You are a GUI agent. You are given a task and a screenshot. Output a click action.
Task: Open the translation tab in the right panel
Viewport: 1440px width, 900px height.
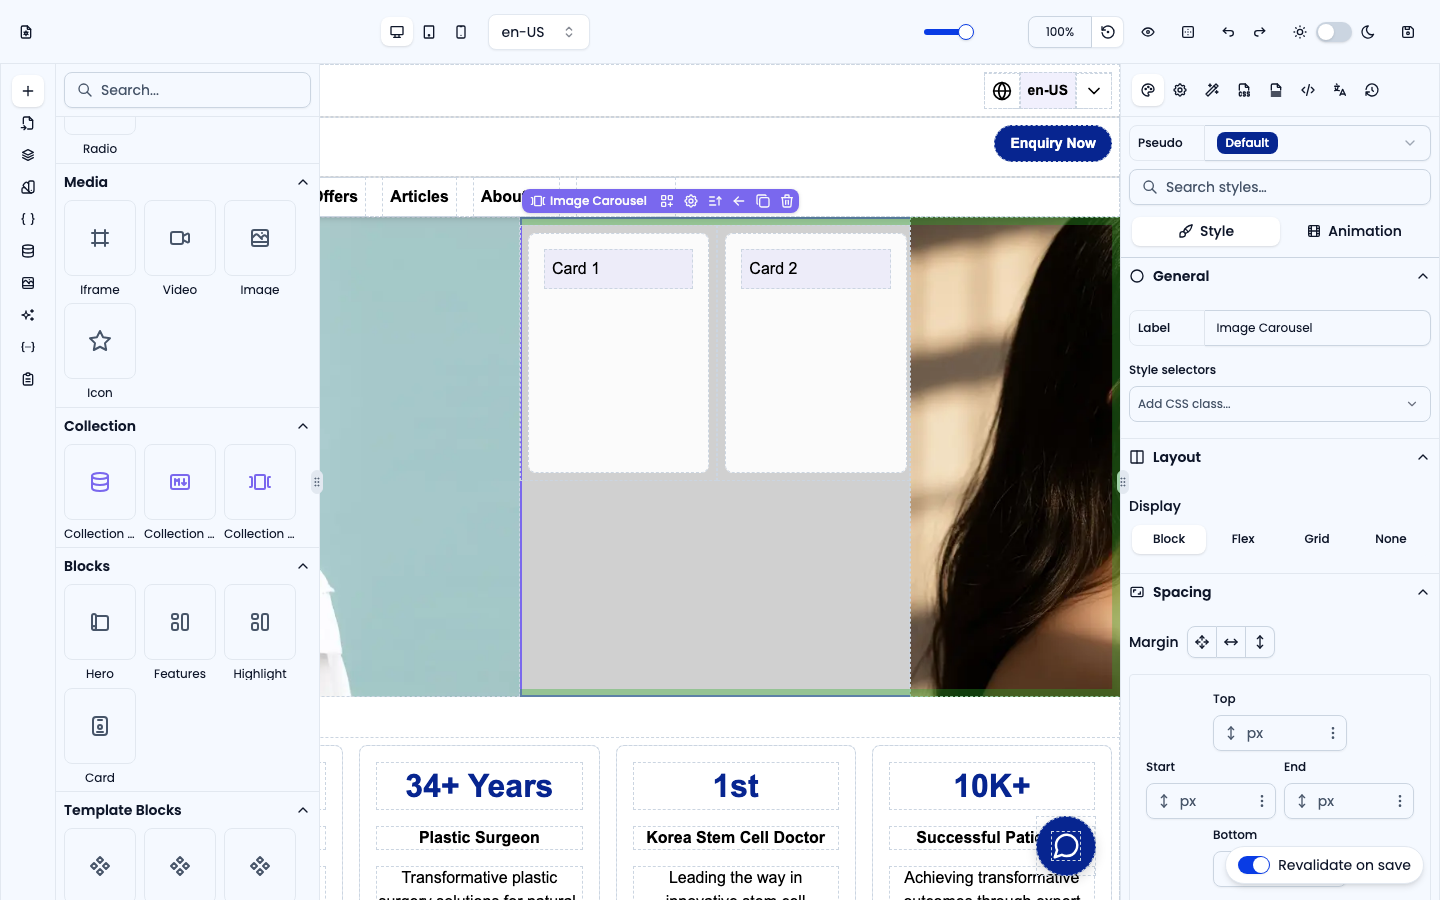pos(1340,90)
